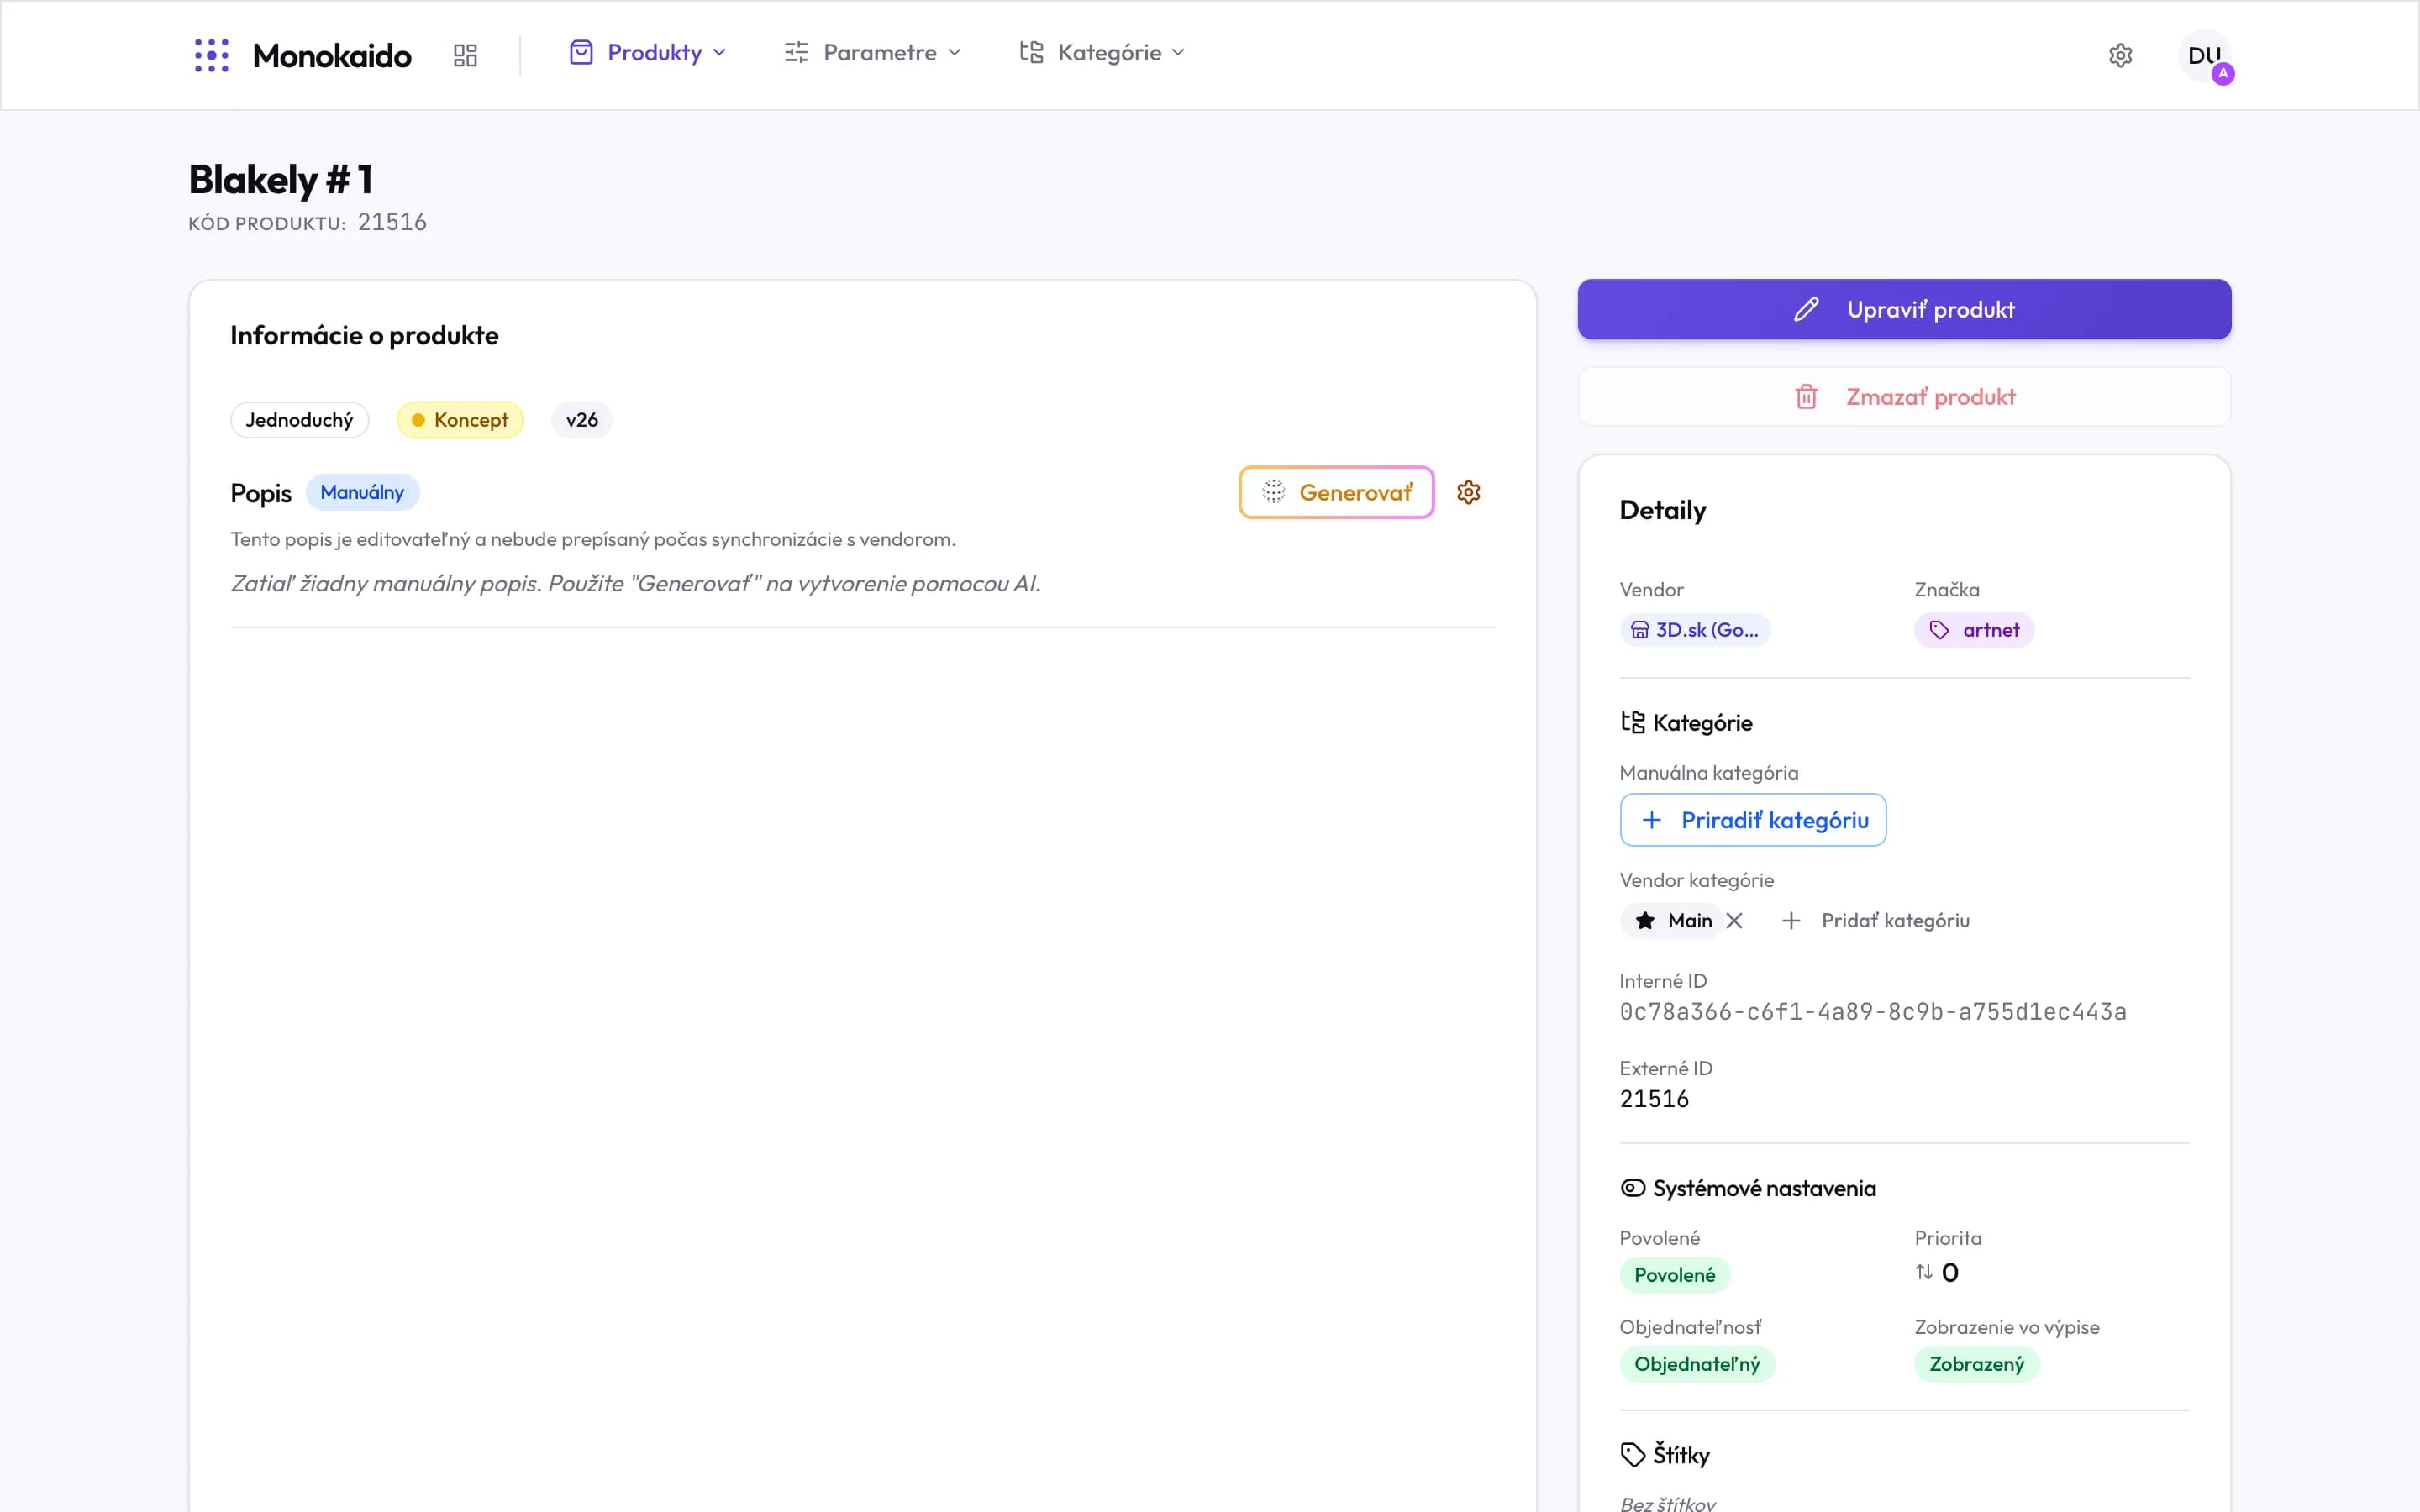Click the Manuálny description badge

click(362, 492)
